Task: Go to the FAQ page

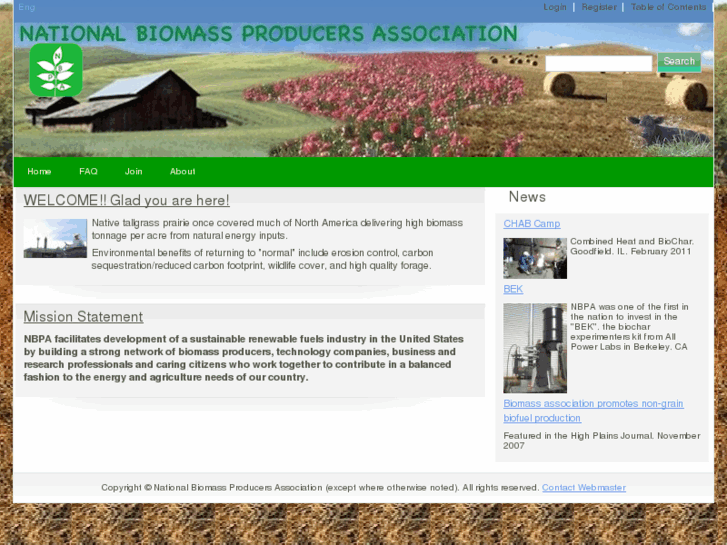Action: point(88,172)
